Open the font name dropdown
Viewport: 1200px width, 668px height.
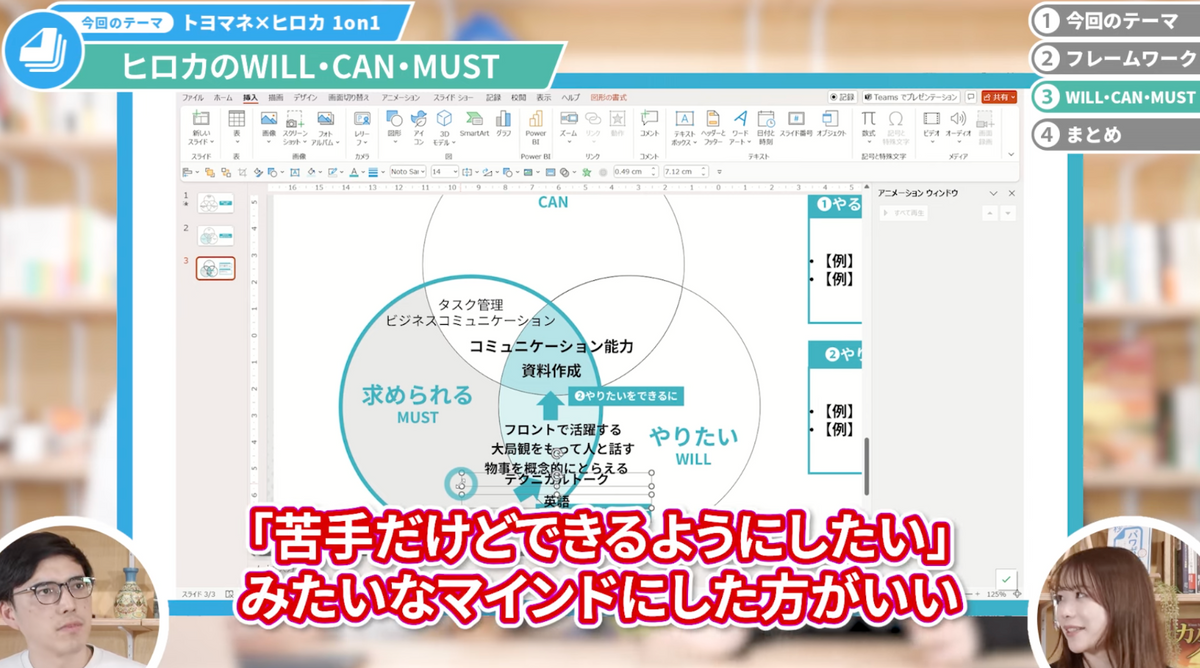pos(408,172)
